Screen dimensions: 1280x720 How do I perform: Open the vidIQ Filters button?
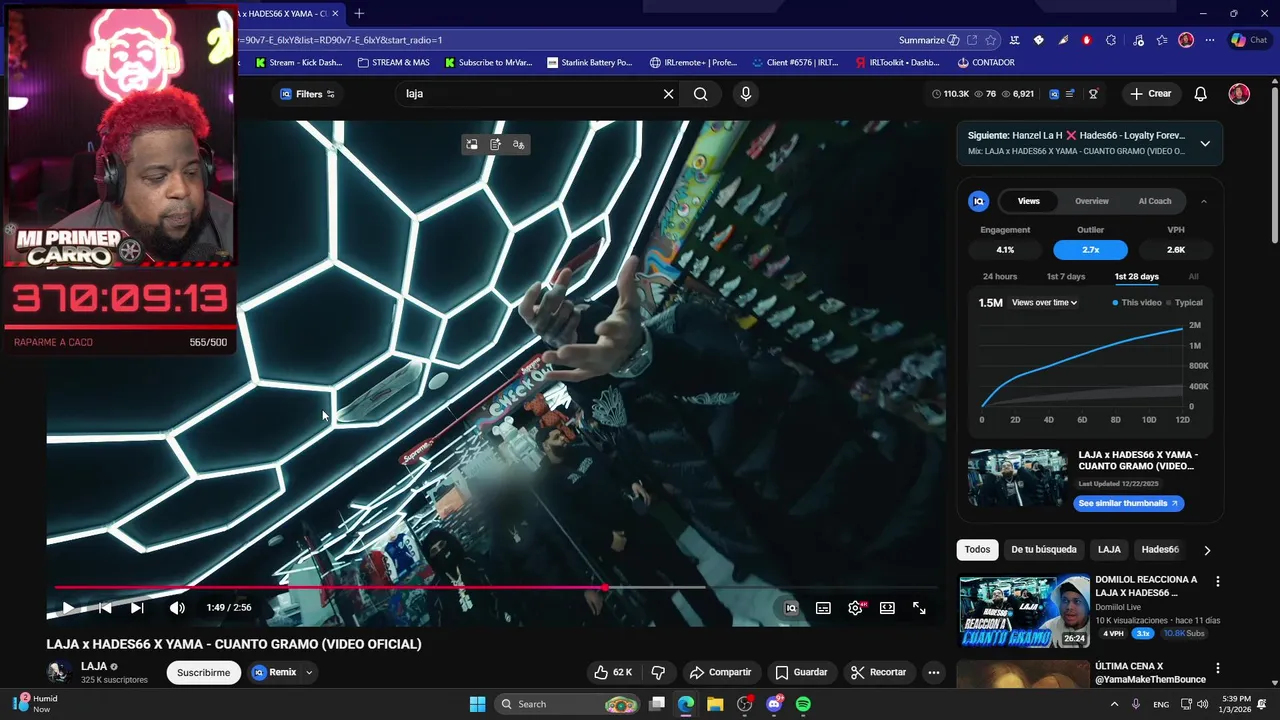pyautogui.click(x=307, y=94)
